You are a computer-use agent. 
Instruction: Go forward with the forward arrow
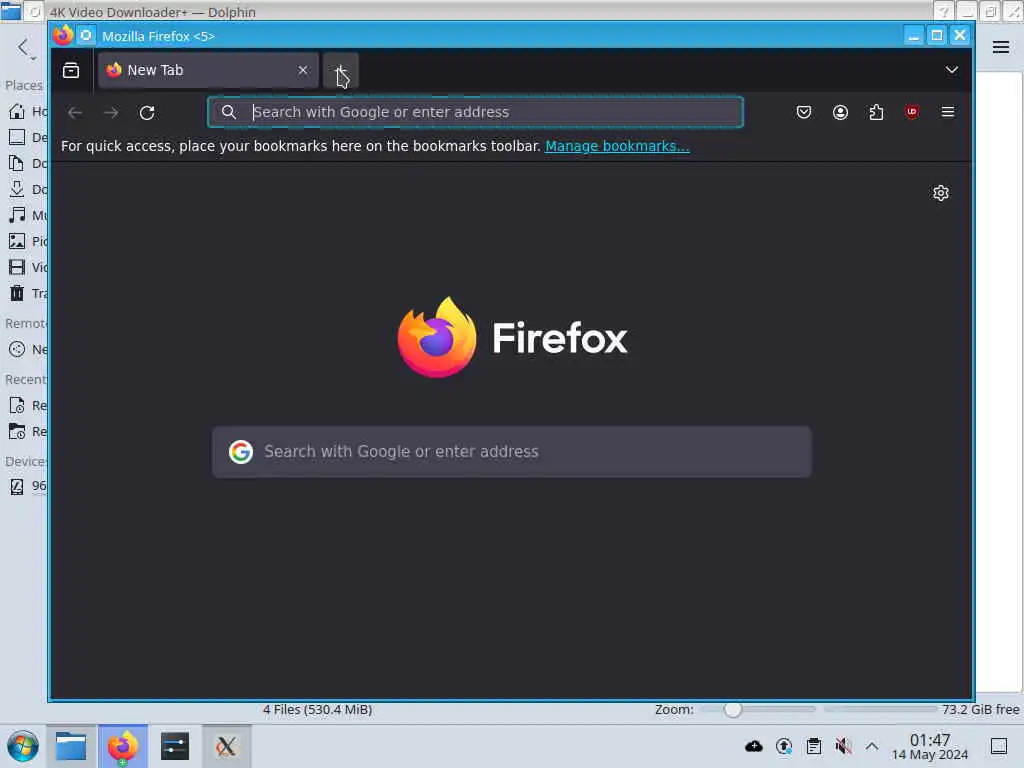point(111,112)
